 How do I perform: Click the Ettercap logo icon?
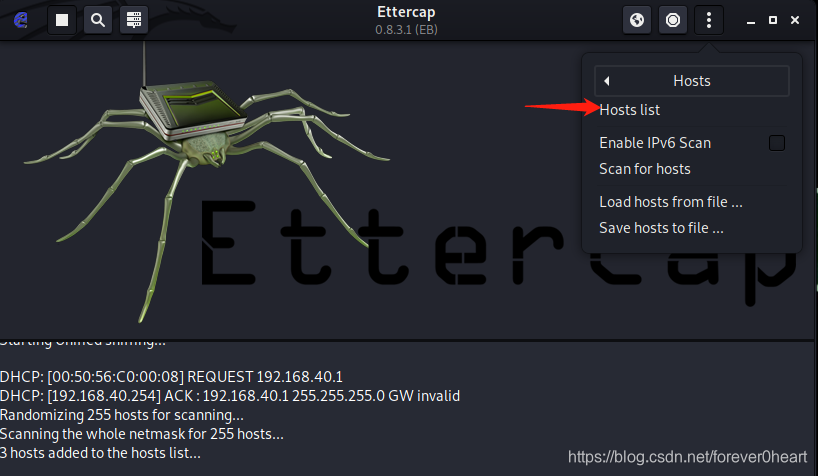[x=20, y=20]
